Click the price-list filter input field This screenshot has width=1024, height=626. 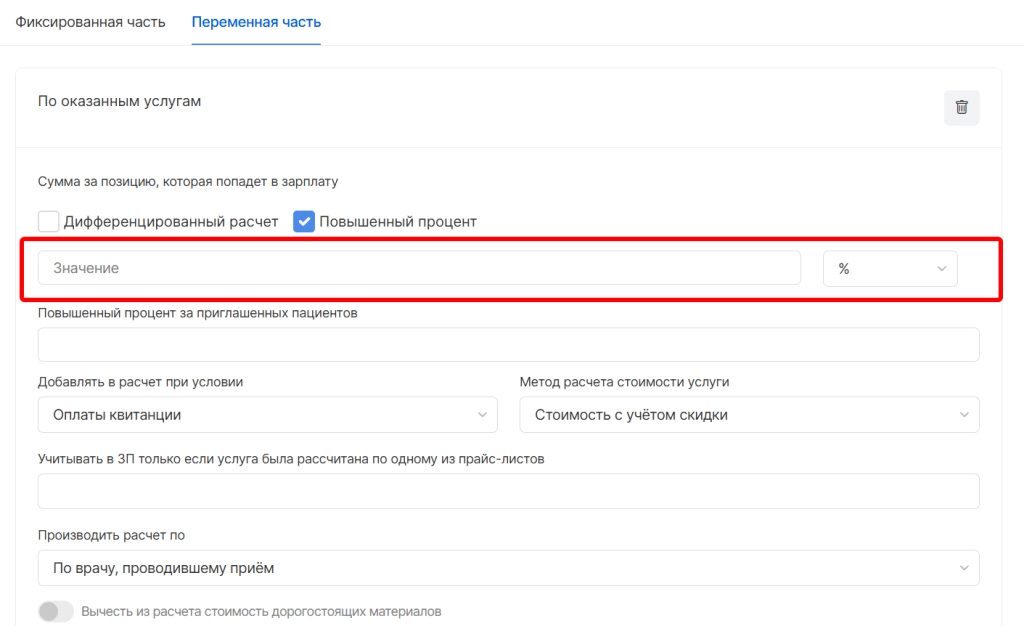coord(508,491)
